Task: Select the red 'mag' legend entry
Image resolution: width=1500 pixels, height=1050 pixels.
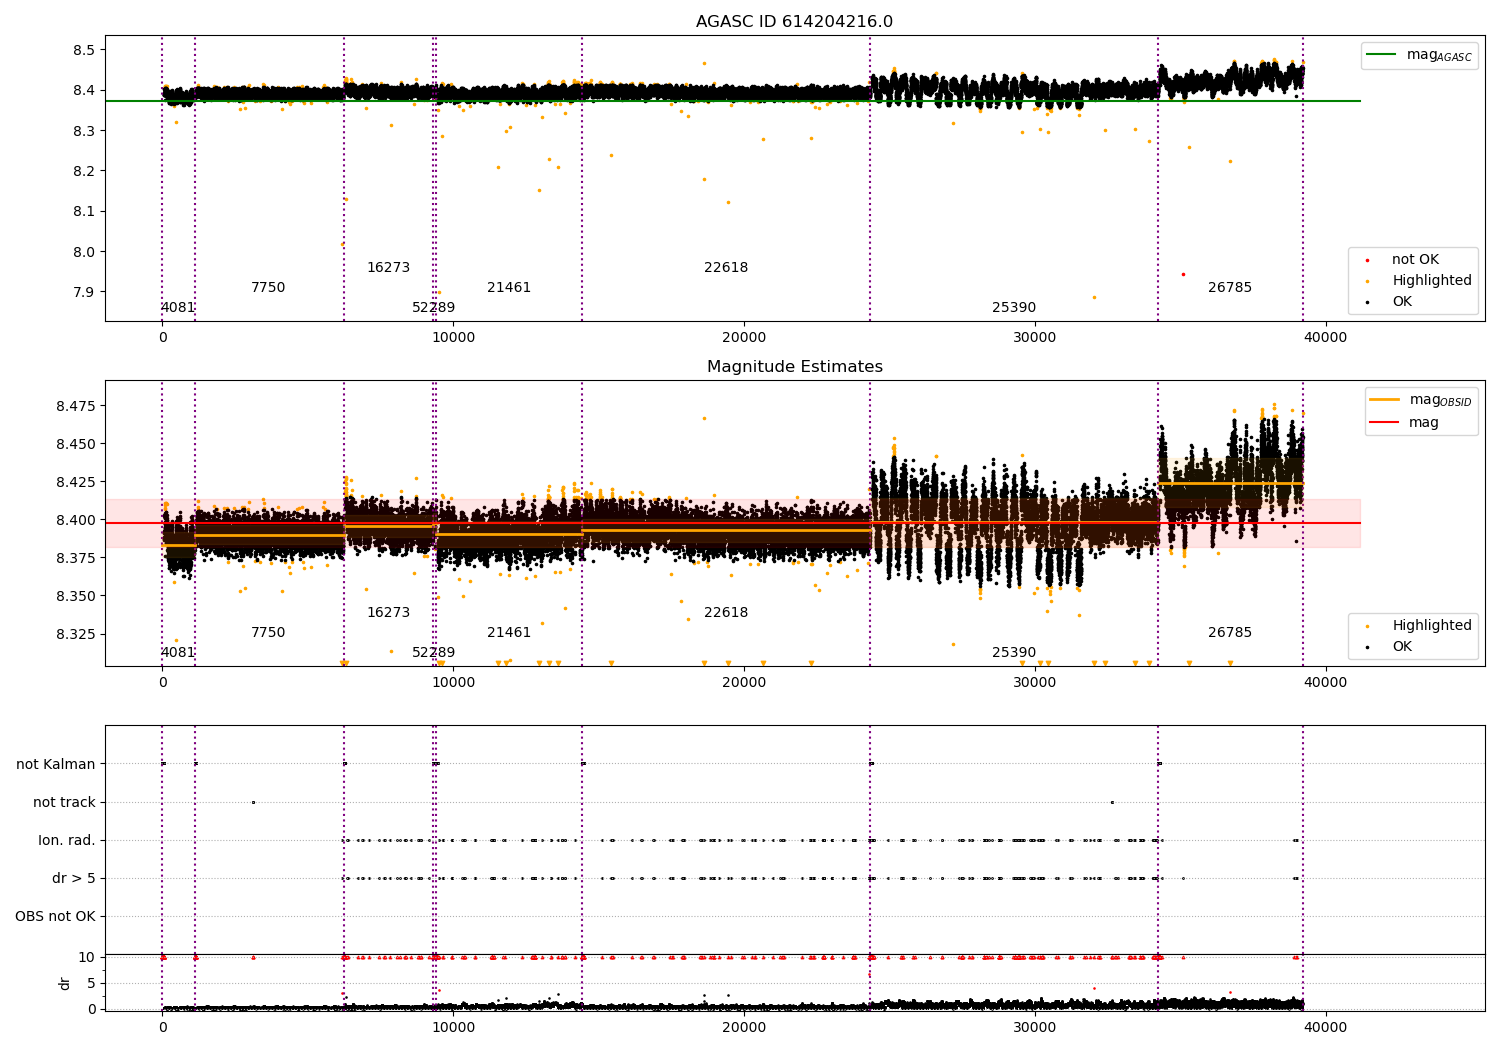Action: coord(1404,423)
